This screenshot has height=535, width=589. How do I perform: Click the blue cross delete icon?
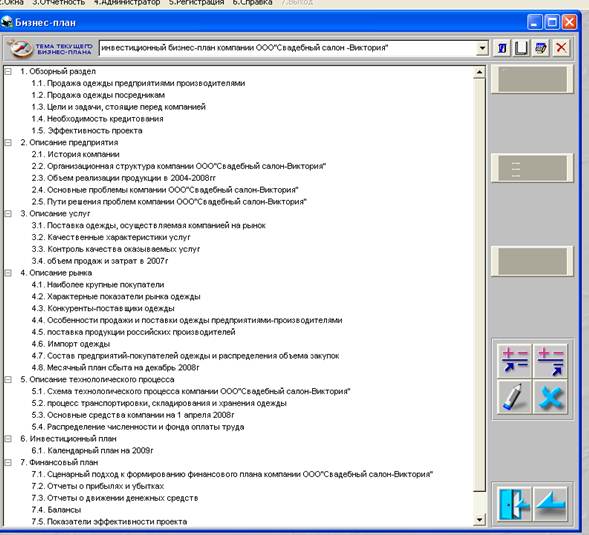(x=550, y=397)
